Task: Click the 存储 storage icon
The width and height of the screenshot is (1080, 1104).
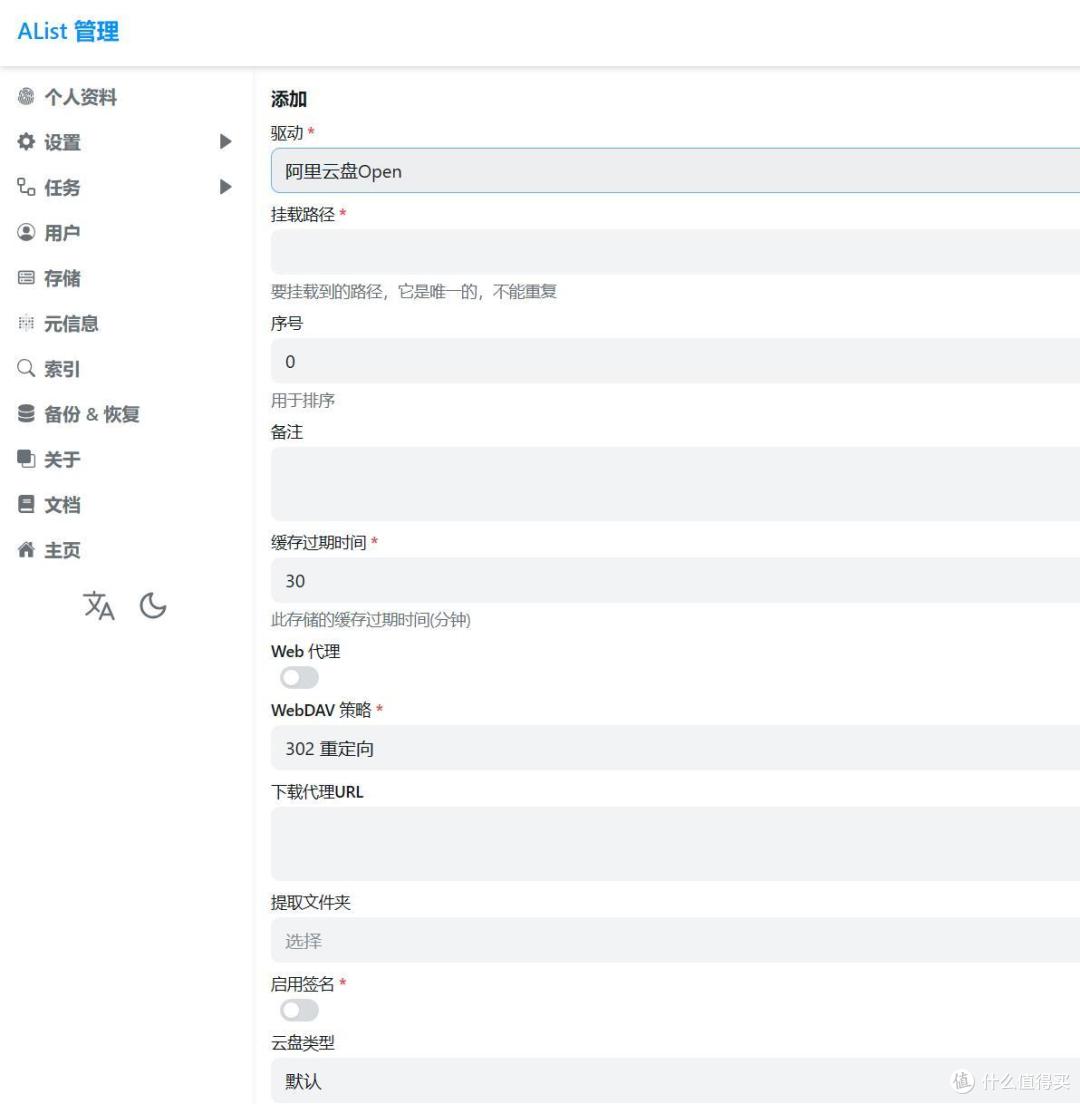Action: click(26, 277)
